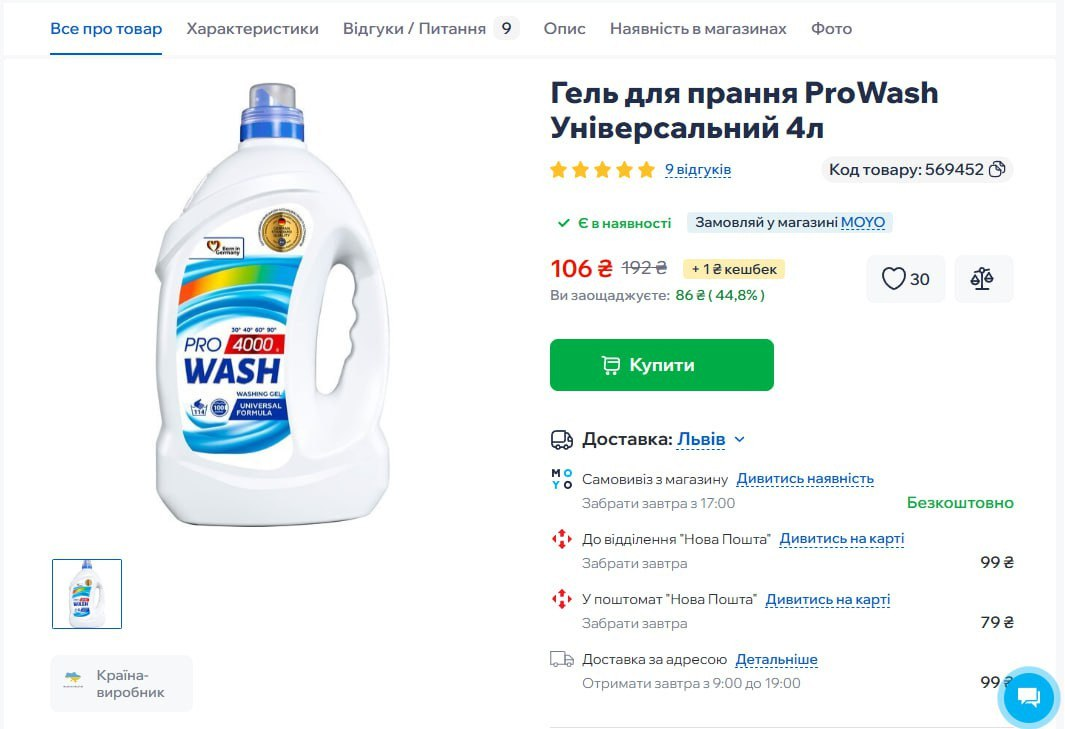This screenshot has height=729, width=1065.
Task: Open the live chat bubble icon
Action: click(x=1028, y=697)
